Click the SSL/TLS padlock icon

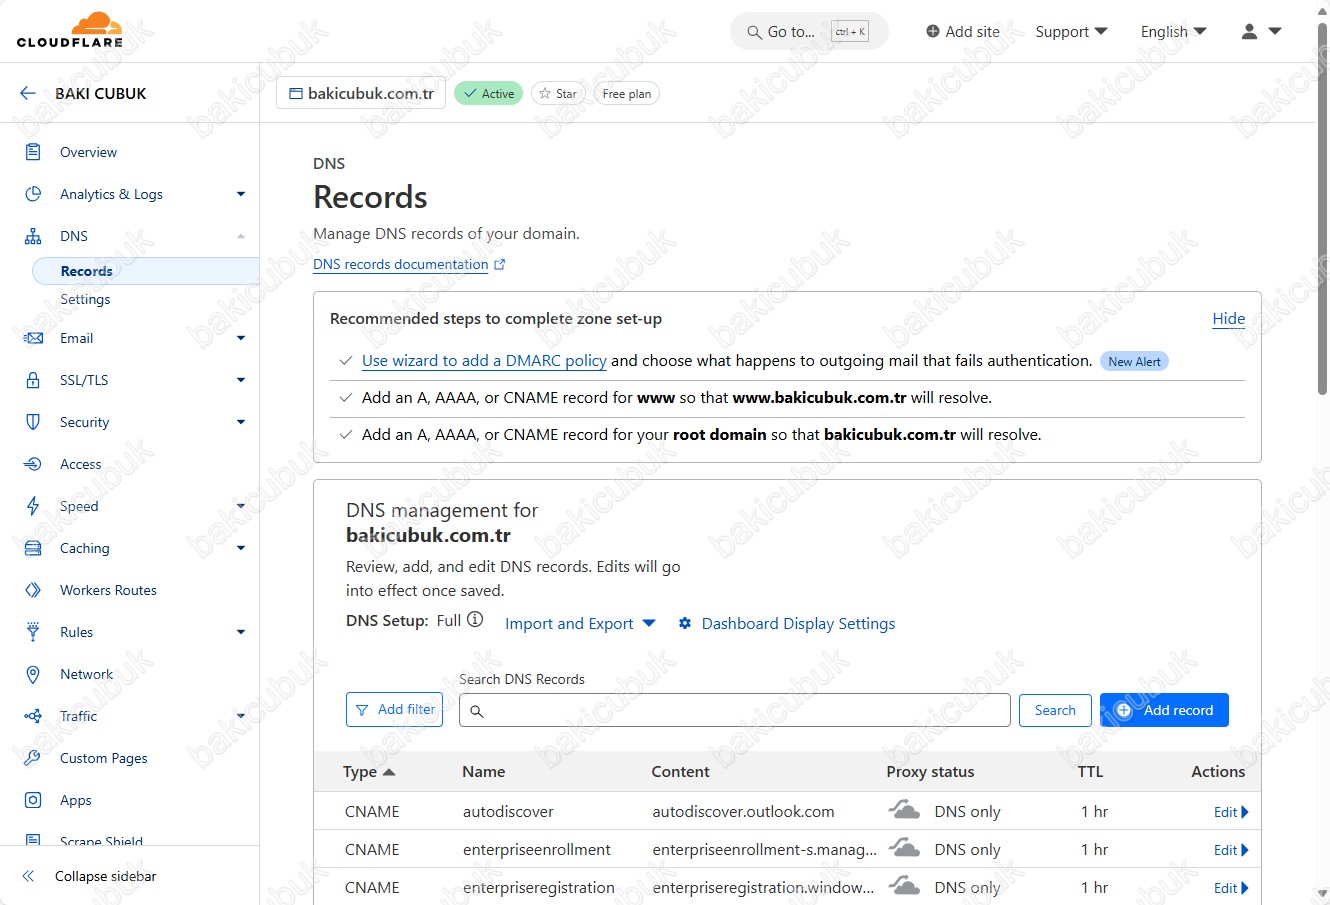33,380
